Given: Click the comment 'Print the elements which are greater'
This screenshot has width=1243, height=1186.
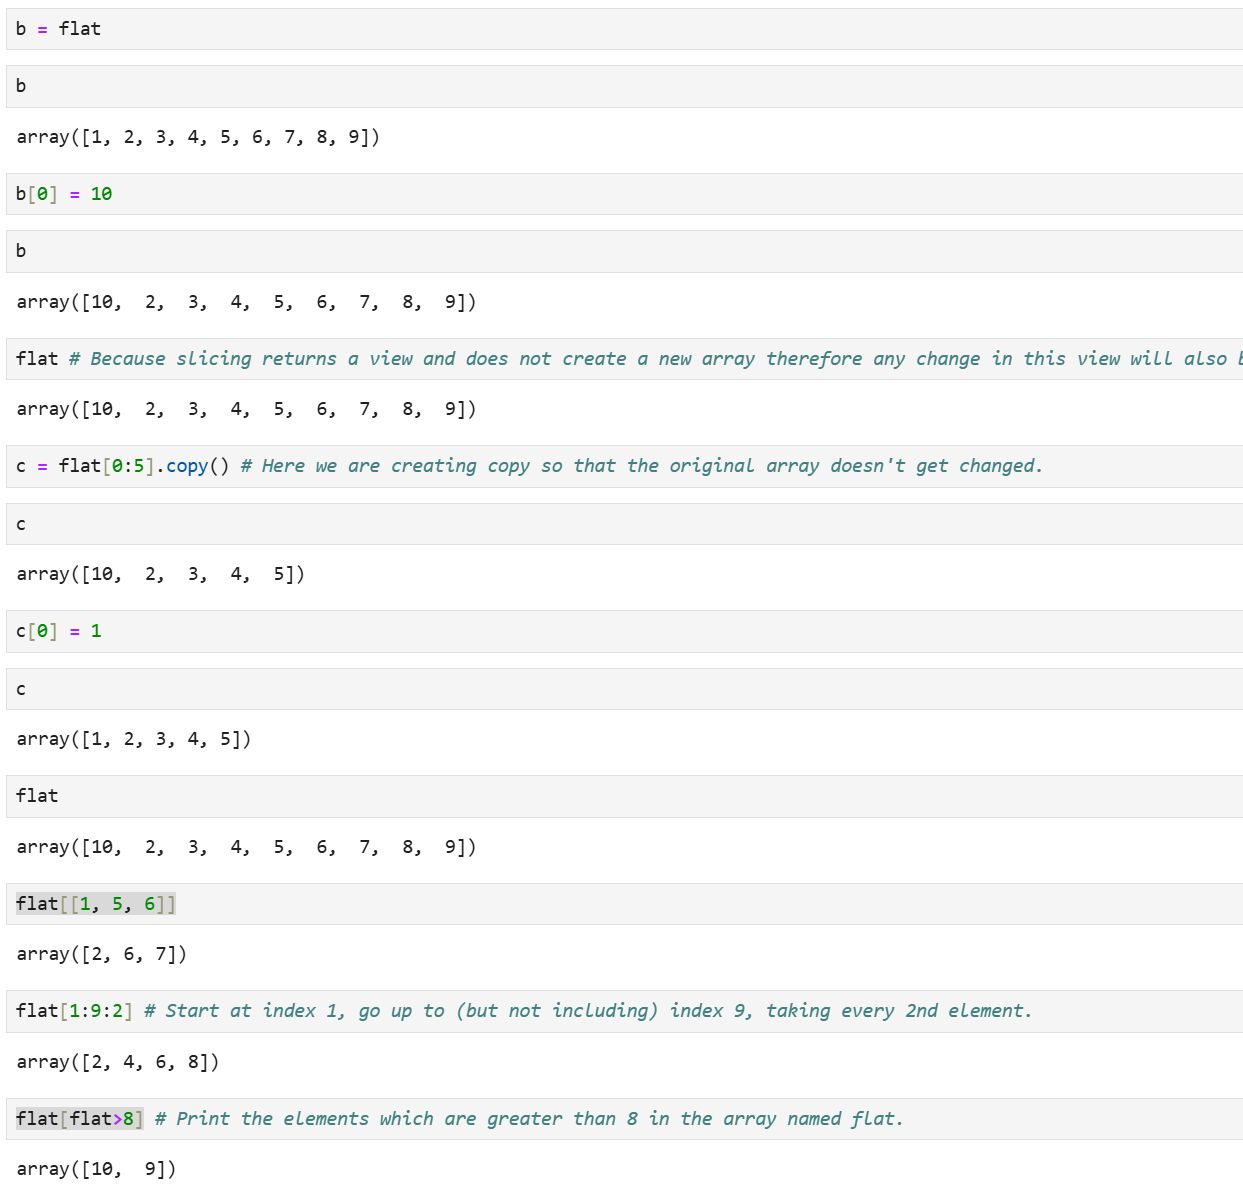Looking at the screenshot, I should tap(529, 1119).
